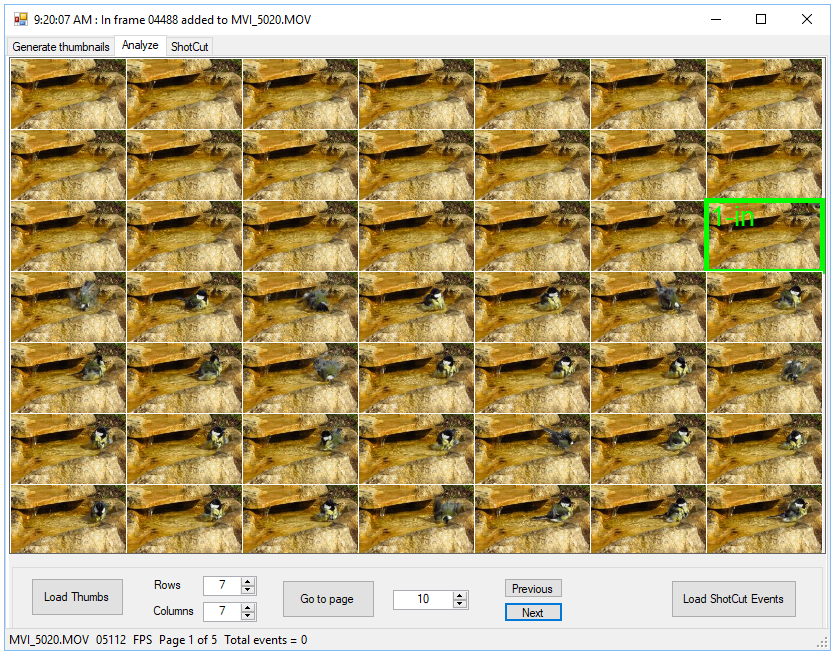Click Load ShotCut Events button
The image size is (833, 654).
[x=733, y=599]
